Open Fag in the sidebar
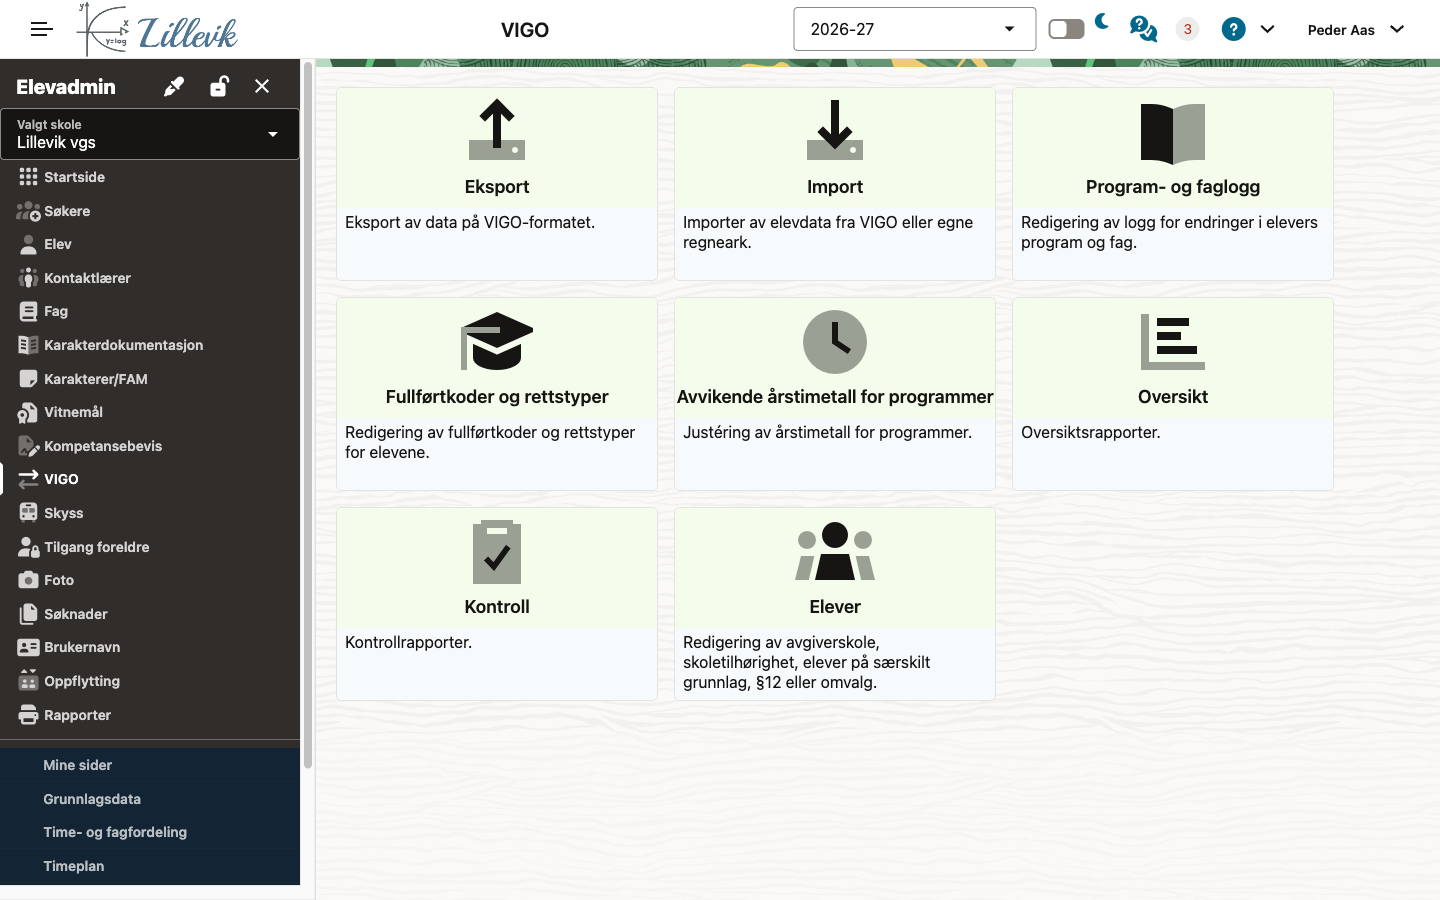This screenshot has width=1440, height=900. point(150,311)
